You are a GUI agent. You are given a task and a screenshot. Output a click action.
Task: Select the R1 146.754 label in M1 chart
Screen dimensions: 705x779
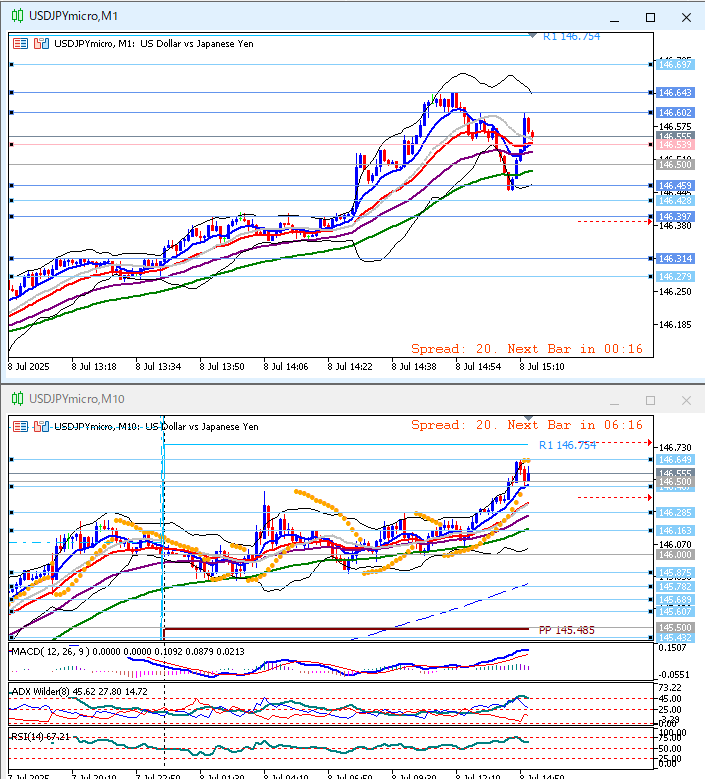pyautogui.click(x=571, y=37)
